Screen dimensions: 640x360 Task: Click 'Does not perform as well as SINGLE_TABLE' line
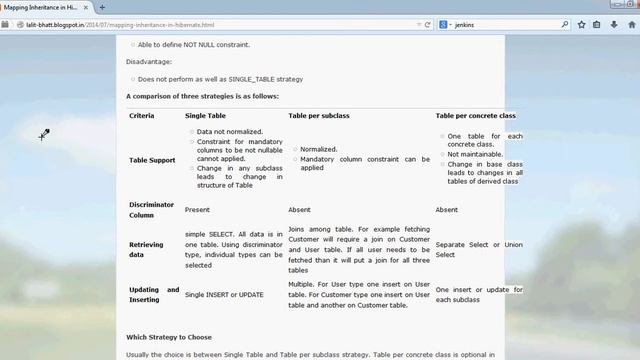[220, 79]
